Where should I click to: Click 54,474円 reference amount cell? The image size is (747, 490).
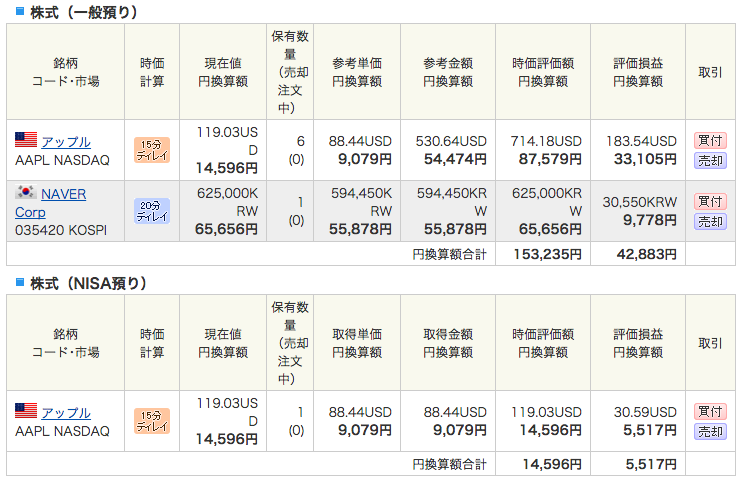tap(455, 159)
